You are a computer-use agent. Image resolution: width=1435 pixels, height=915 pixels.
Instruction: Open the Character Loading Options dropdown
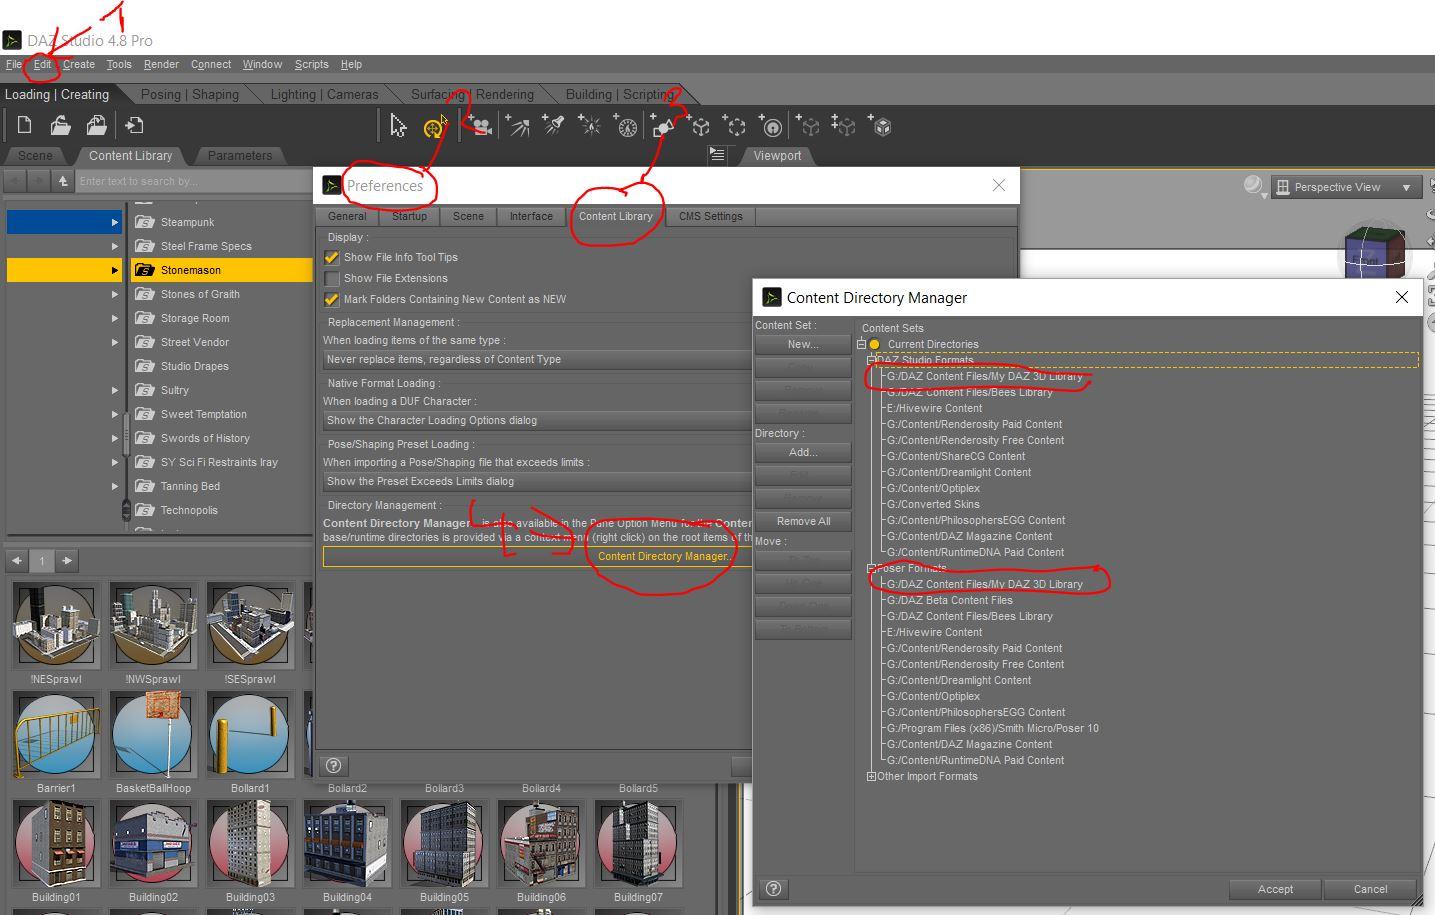point(537,421)
